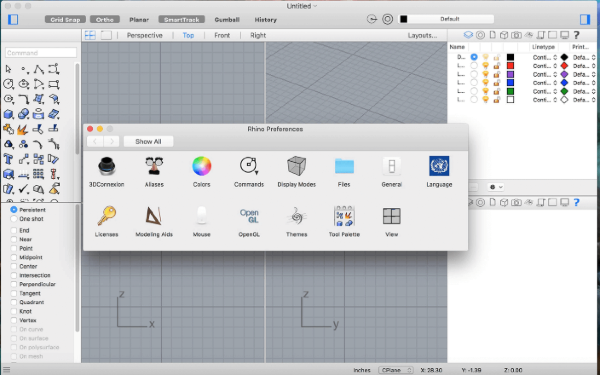600x375 pixels.
Task: Select the checkmark tool in the palette
Action: 23,189
